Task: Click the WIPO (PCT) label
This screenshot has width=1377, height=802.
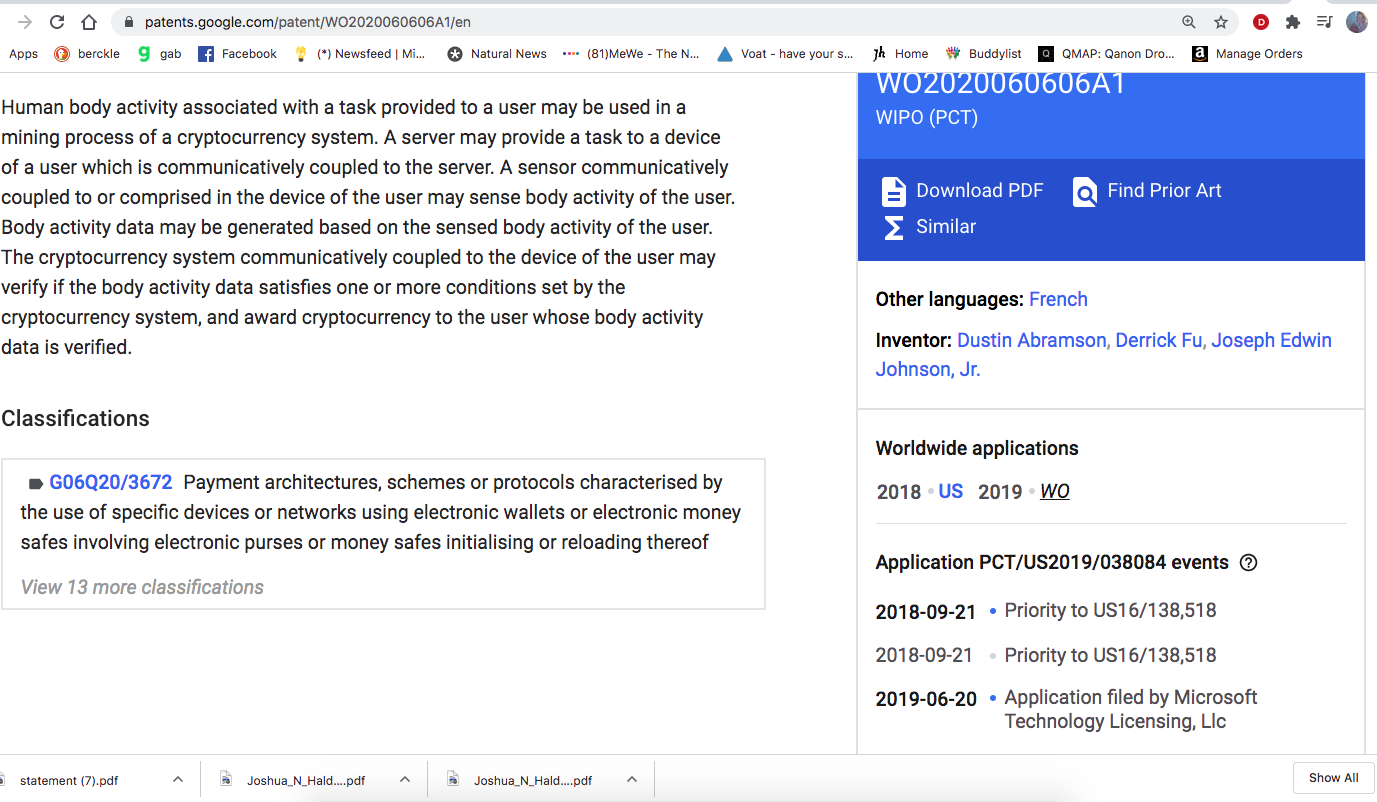Action: tap(927, 117)
